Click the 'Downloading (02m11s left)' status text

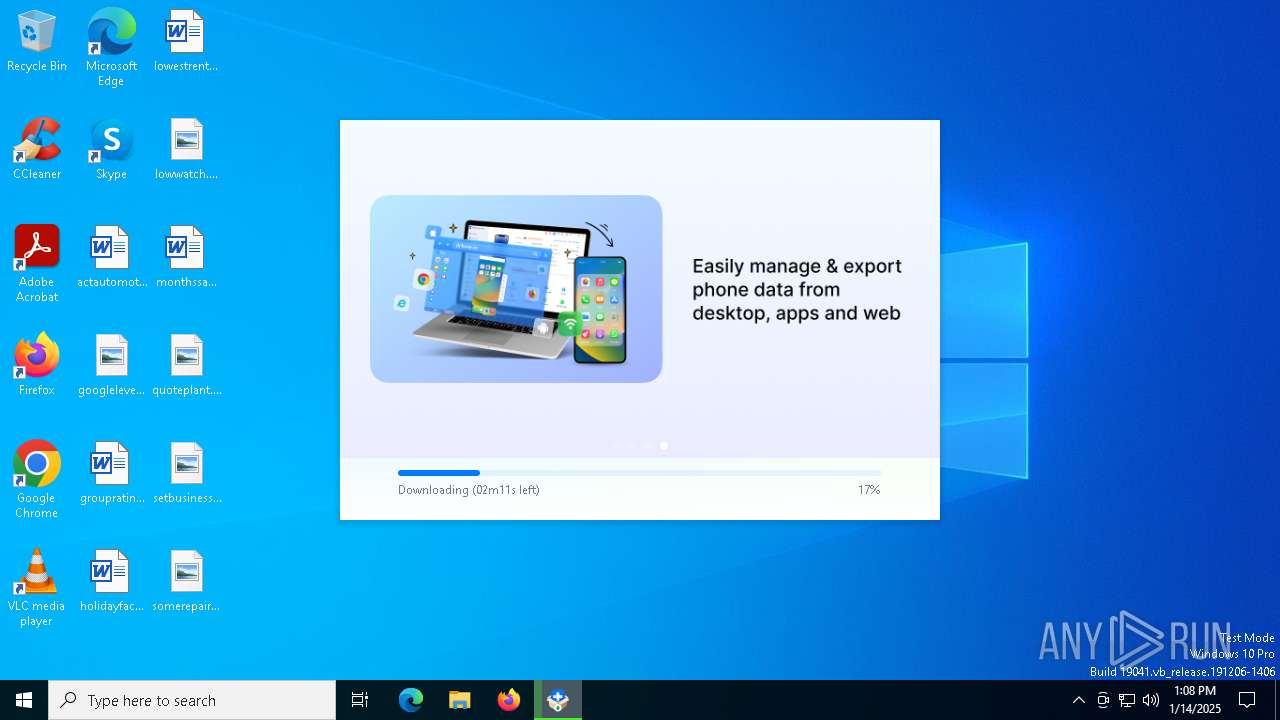pos(469,490)
